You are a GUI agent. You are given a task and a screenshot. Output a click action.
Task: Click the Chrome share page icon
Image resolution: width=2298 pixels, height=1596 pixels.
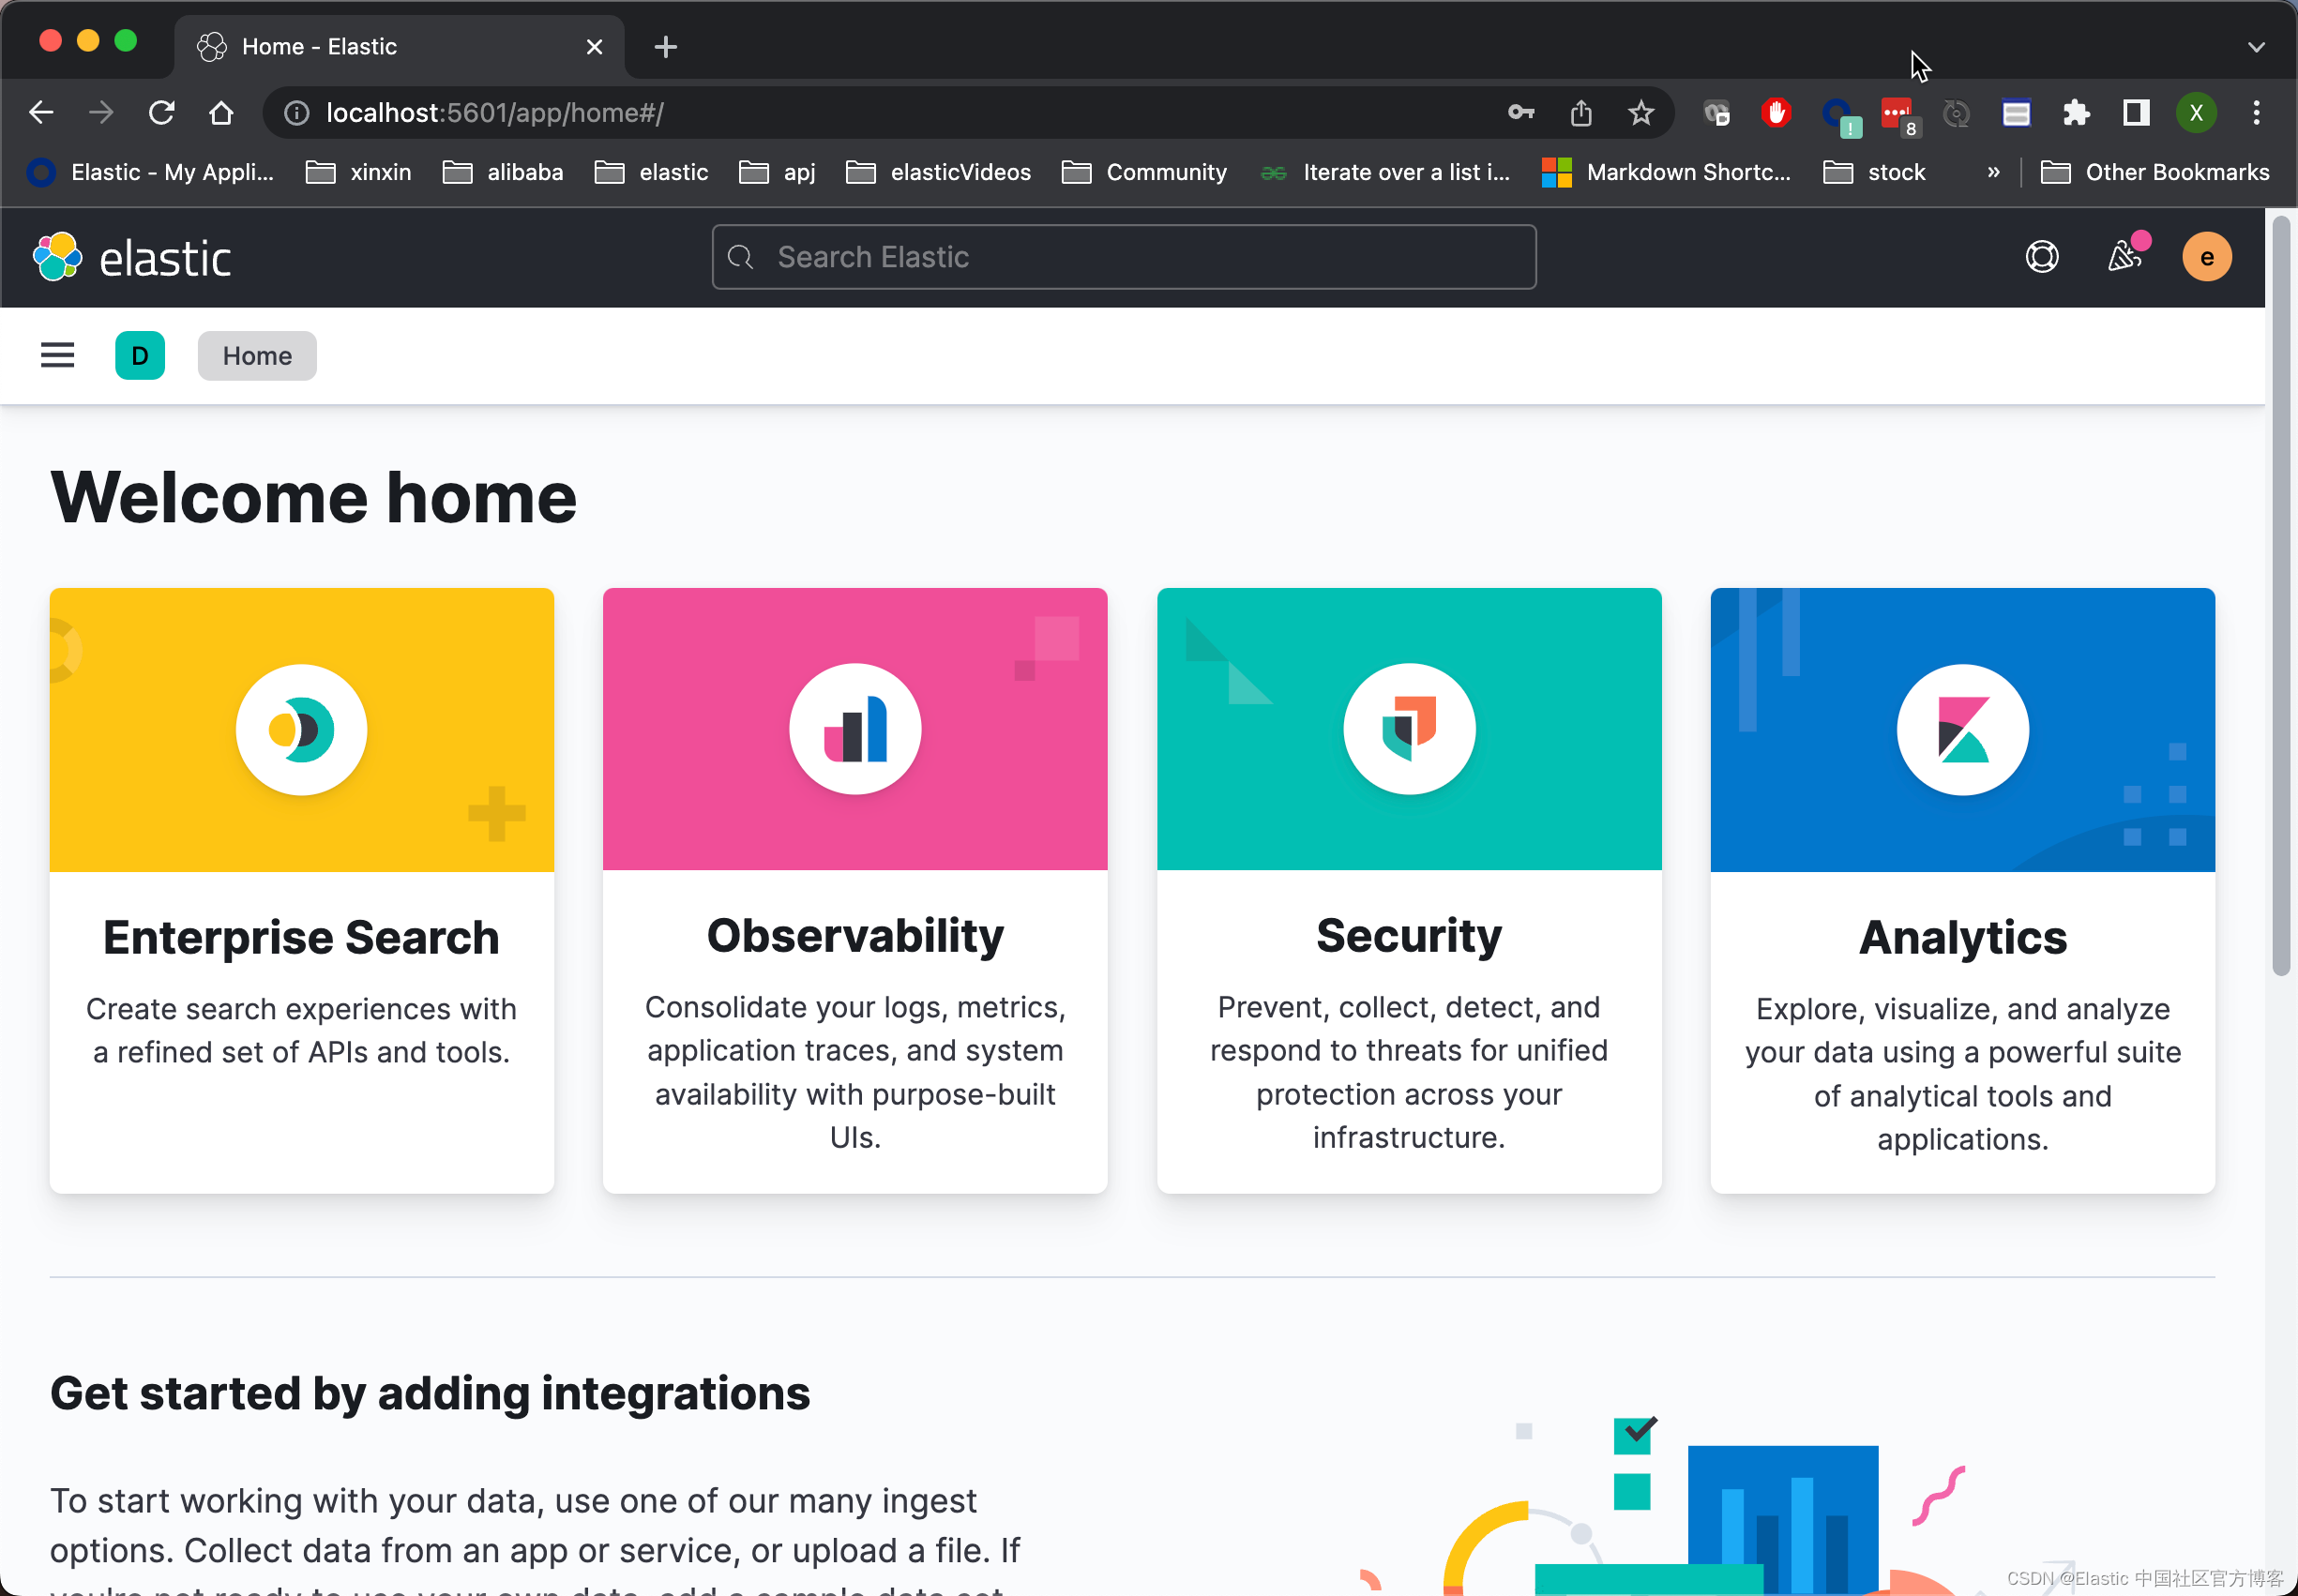(1581, 113)
